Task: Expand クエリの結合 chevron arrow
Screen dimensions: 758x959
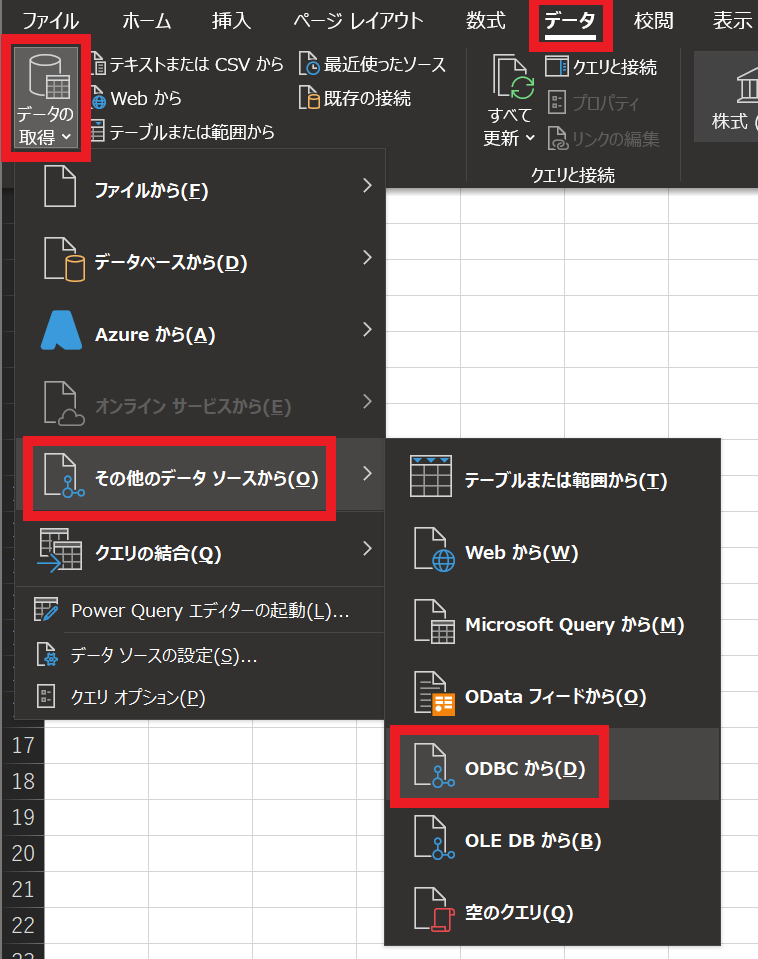Action: point(367,549)
